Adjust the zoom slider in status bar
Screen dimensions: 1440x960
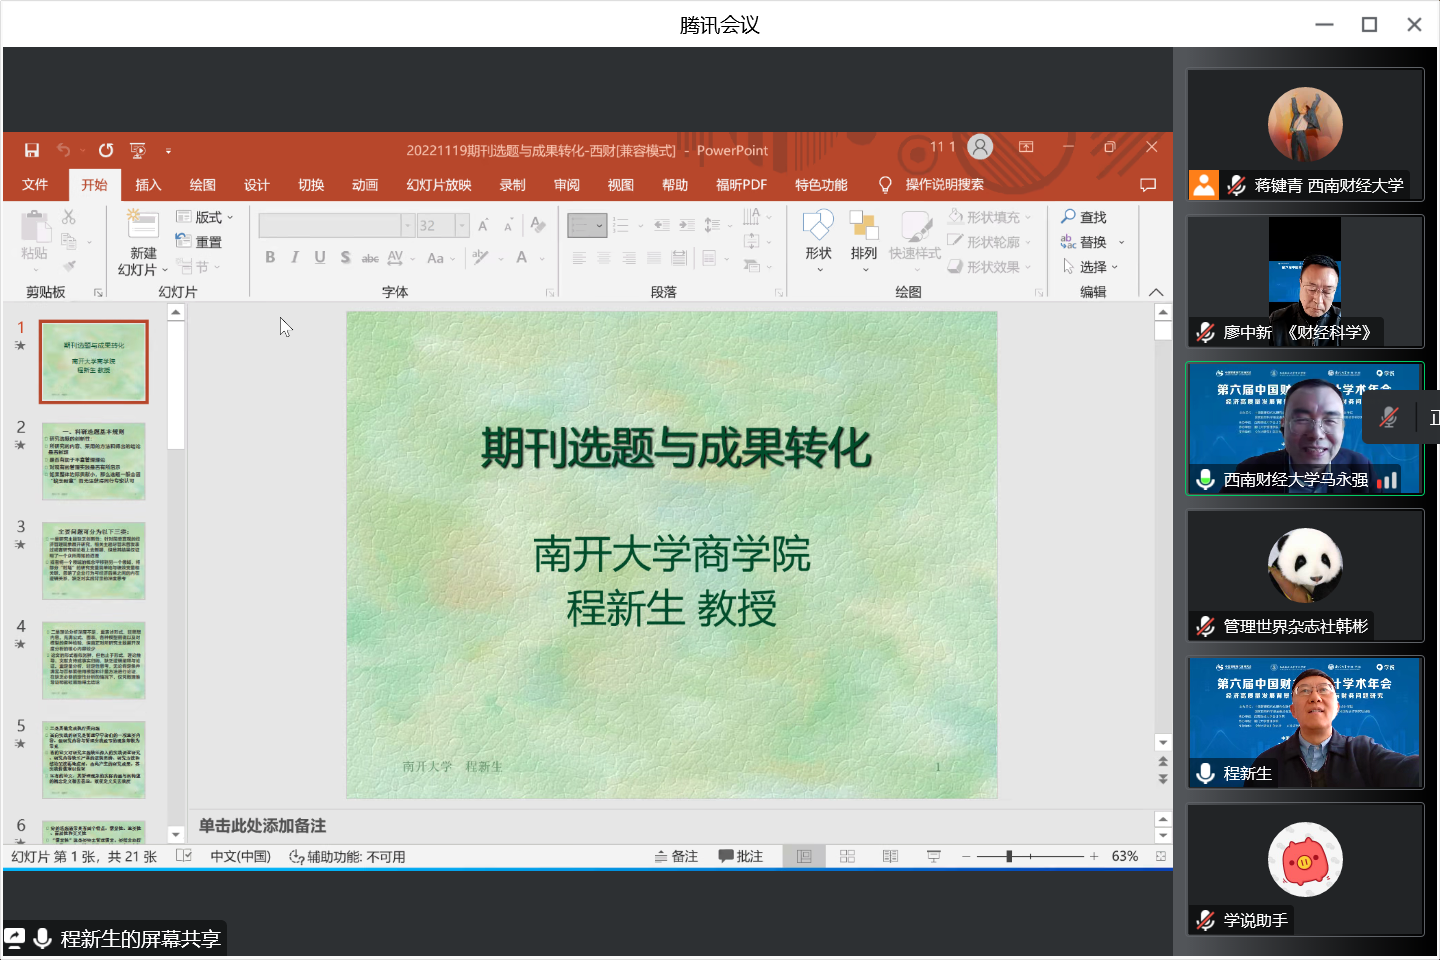pos(1009,857)
